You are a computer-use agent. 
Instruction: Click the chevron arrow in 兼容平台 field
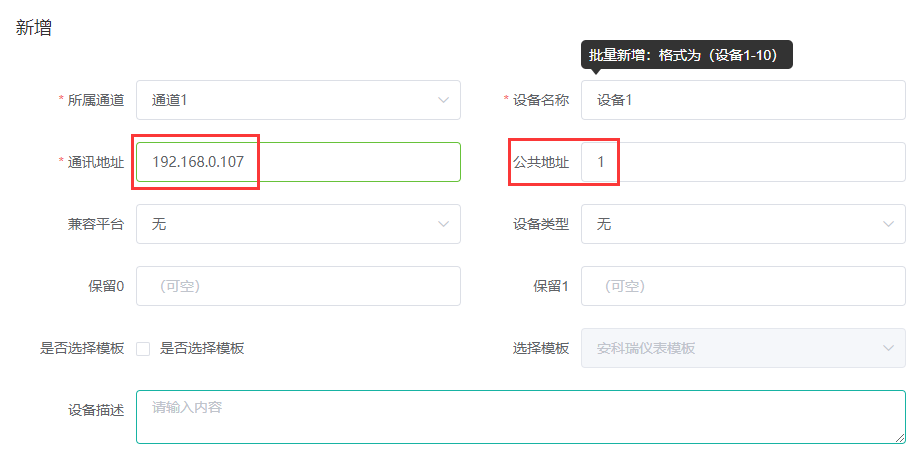(443, 224)
